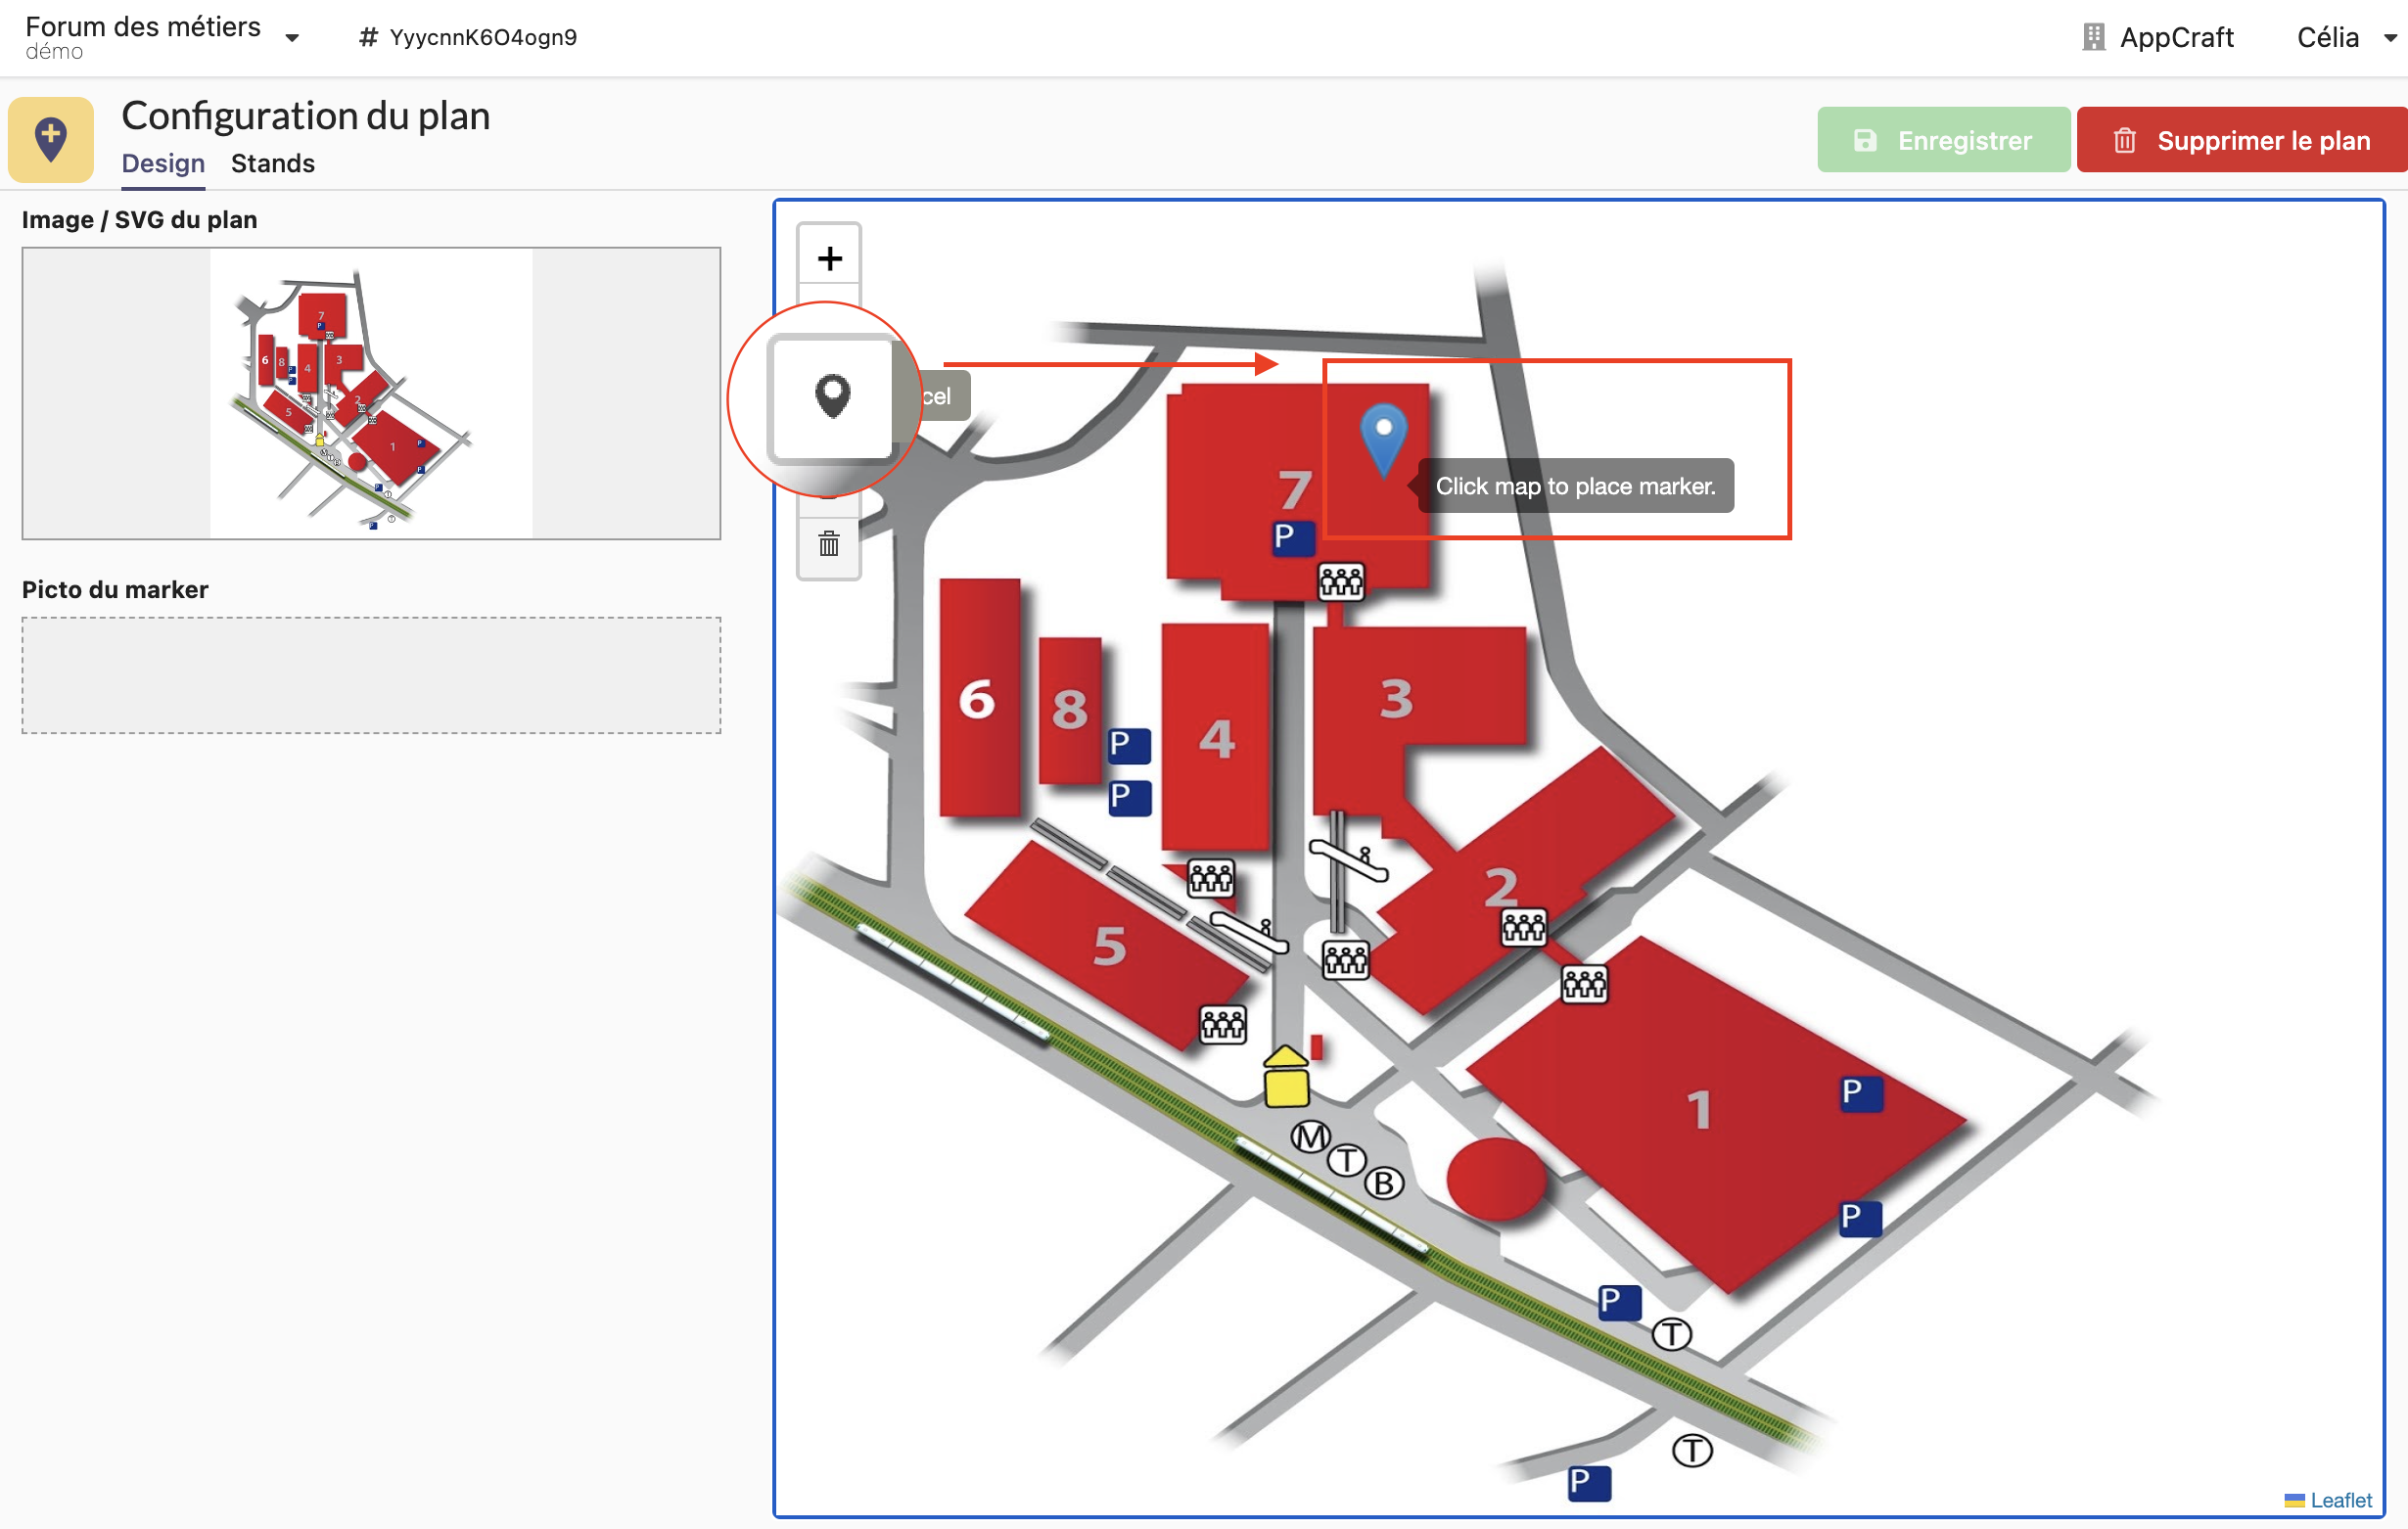Switch to the Stands tab
Viewport: 2408px width, 1529px height.
[x=273, y=163]
